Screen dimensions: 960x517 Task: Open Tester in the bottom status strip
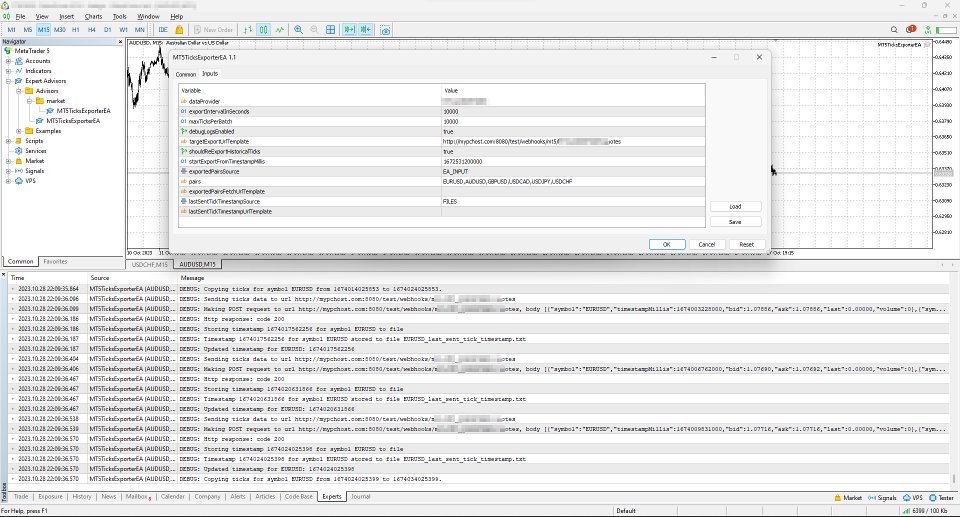[942, 497]
